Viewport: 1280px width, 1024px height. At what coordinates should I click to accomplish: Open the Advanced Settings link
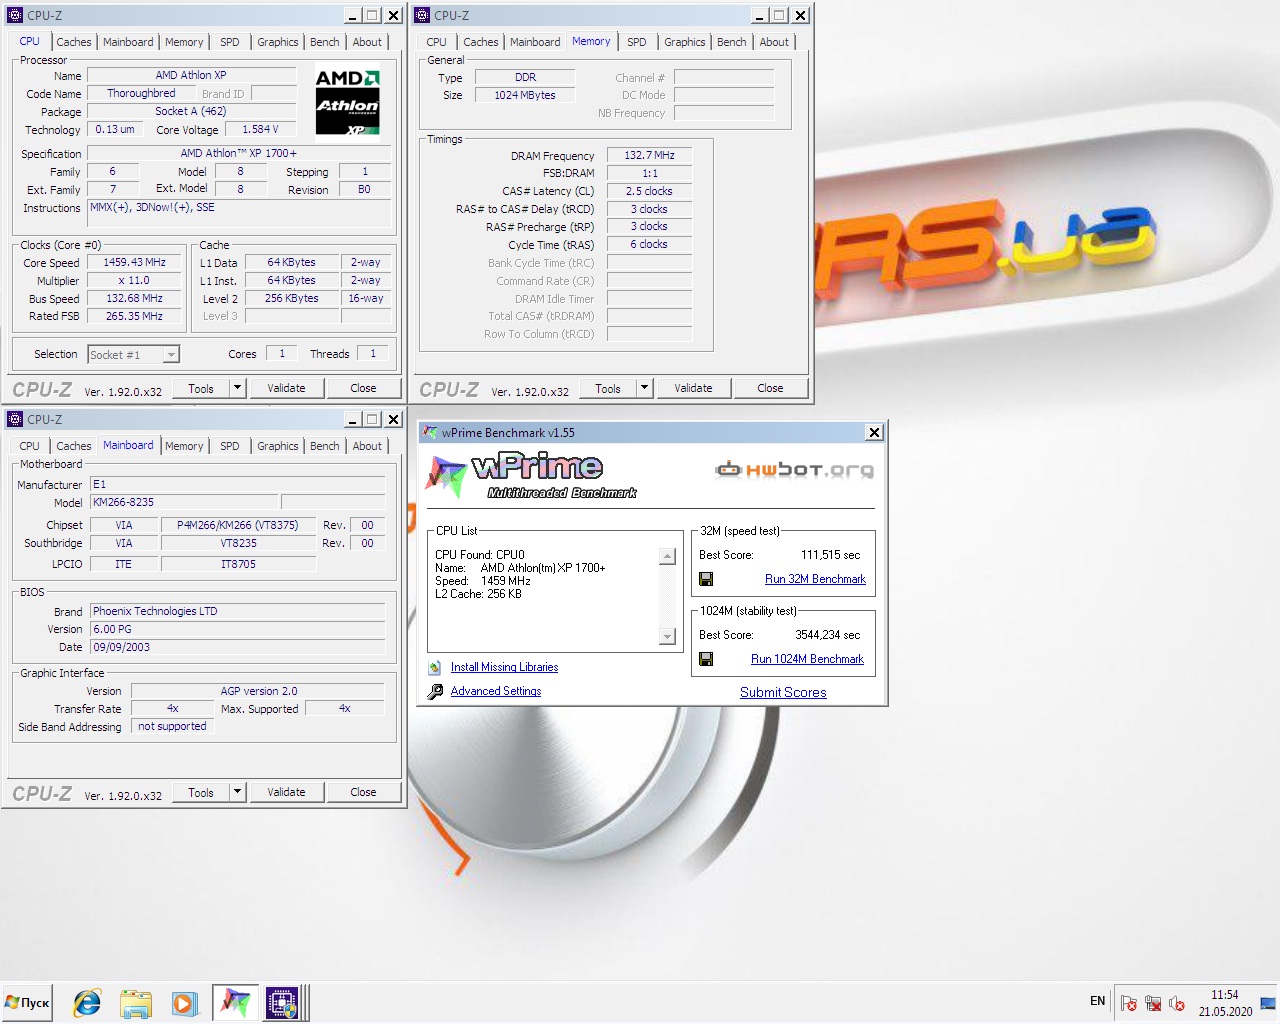pyautogui.click(x=496, y=691)
